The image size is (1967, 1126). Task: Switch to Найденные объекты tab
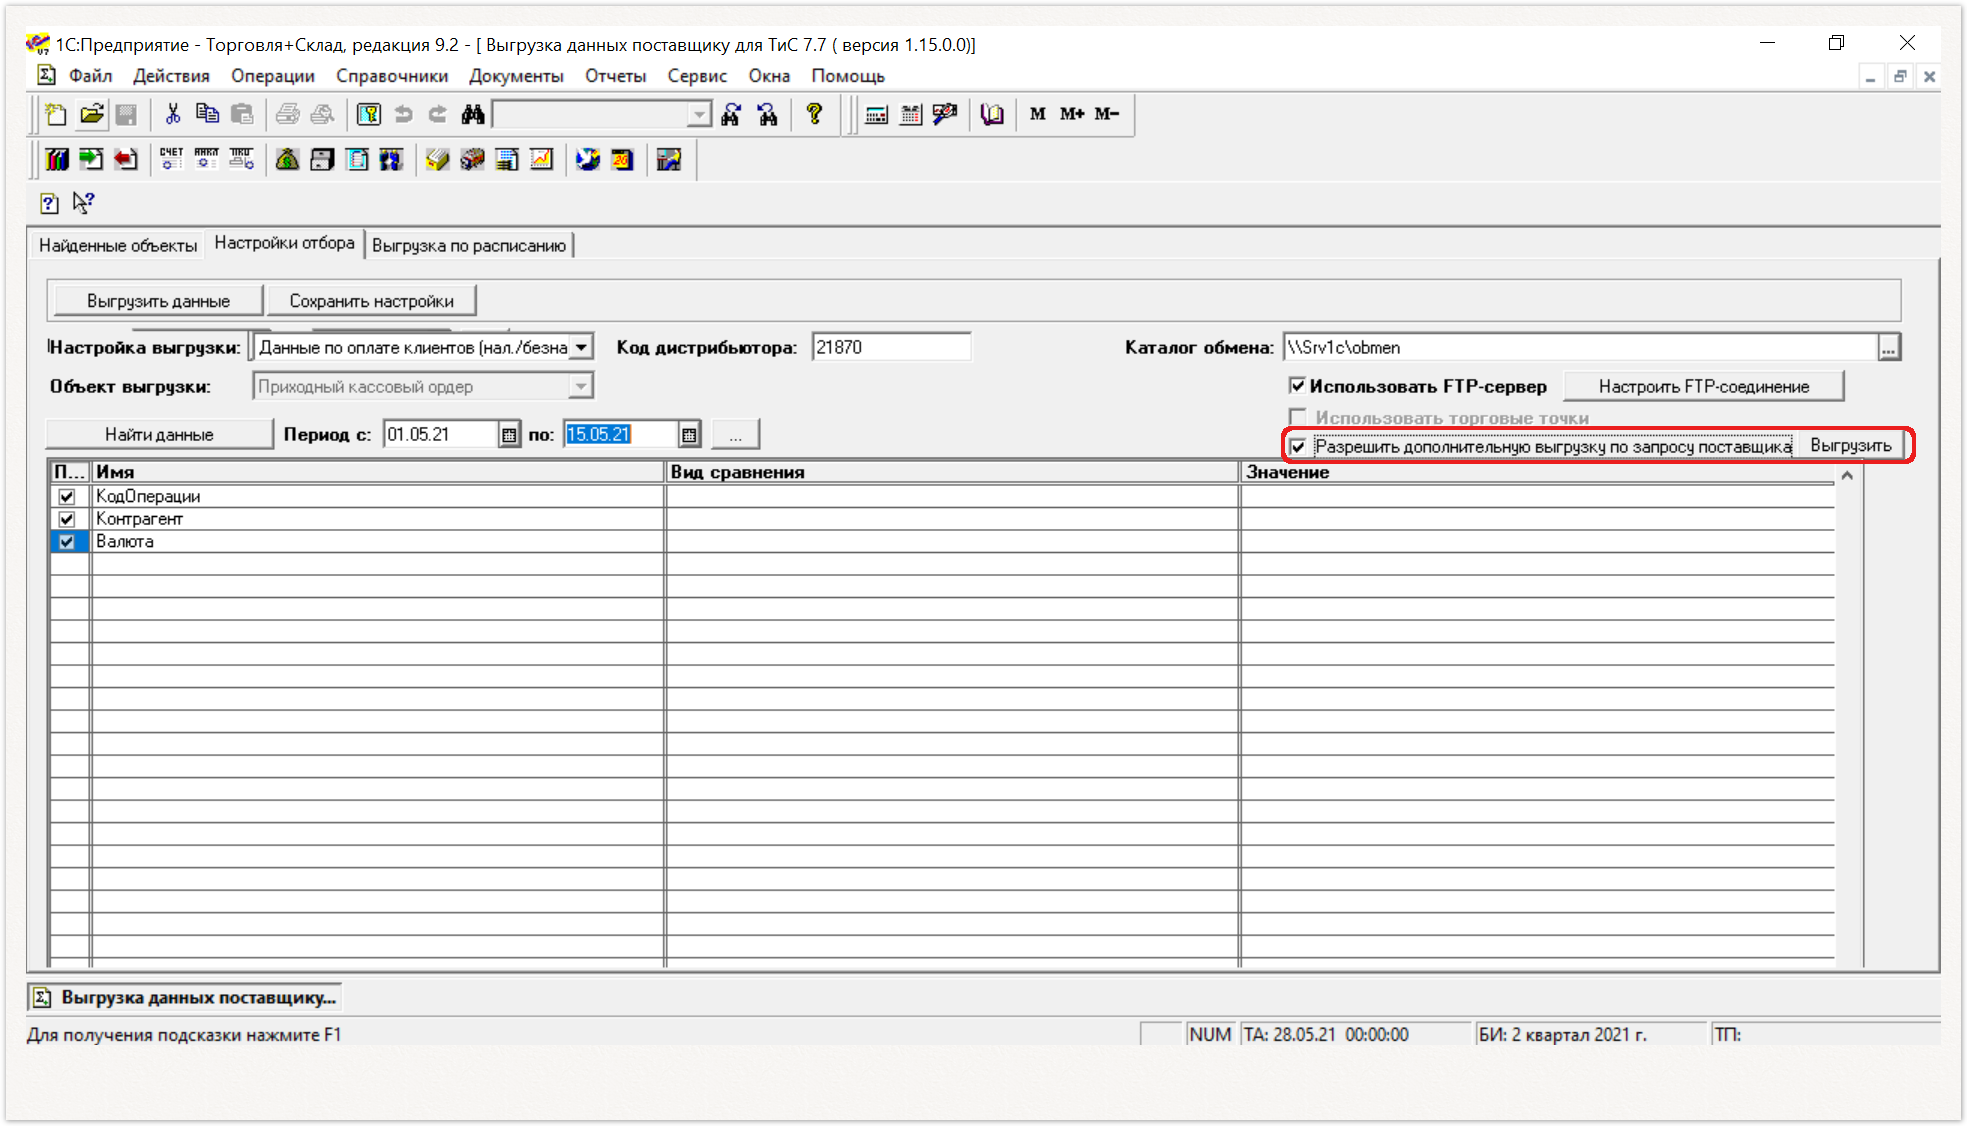118,245
